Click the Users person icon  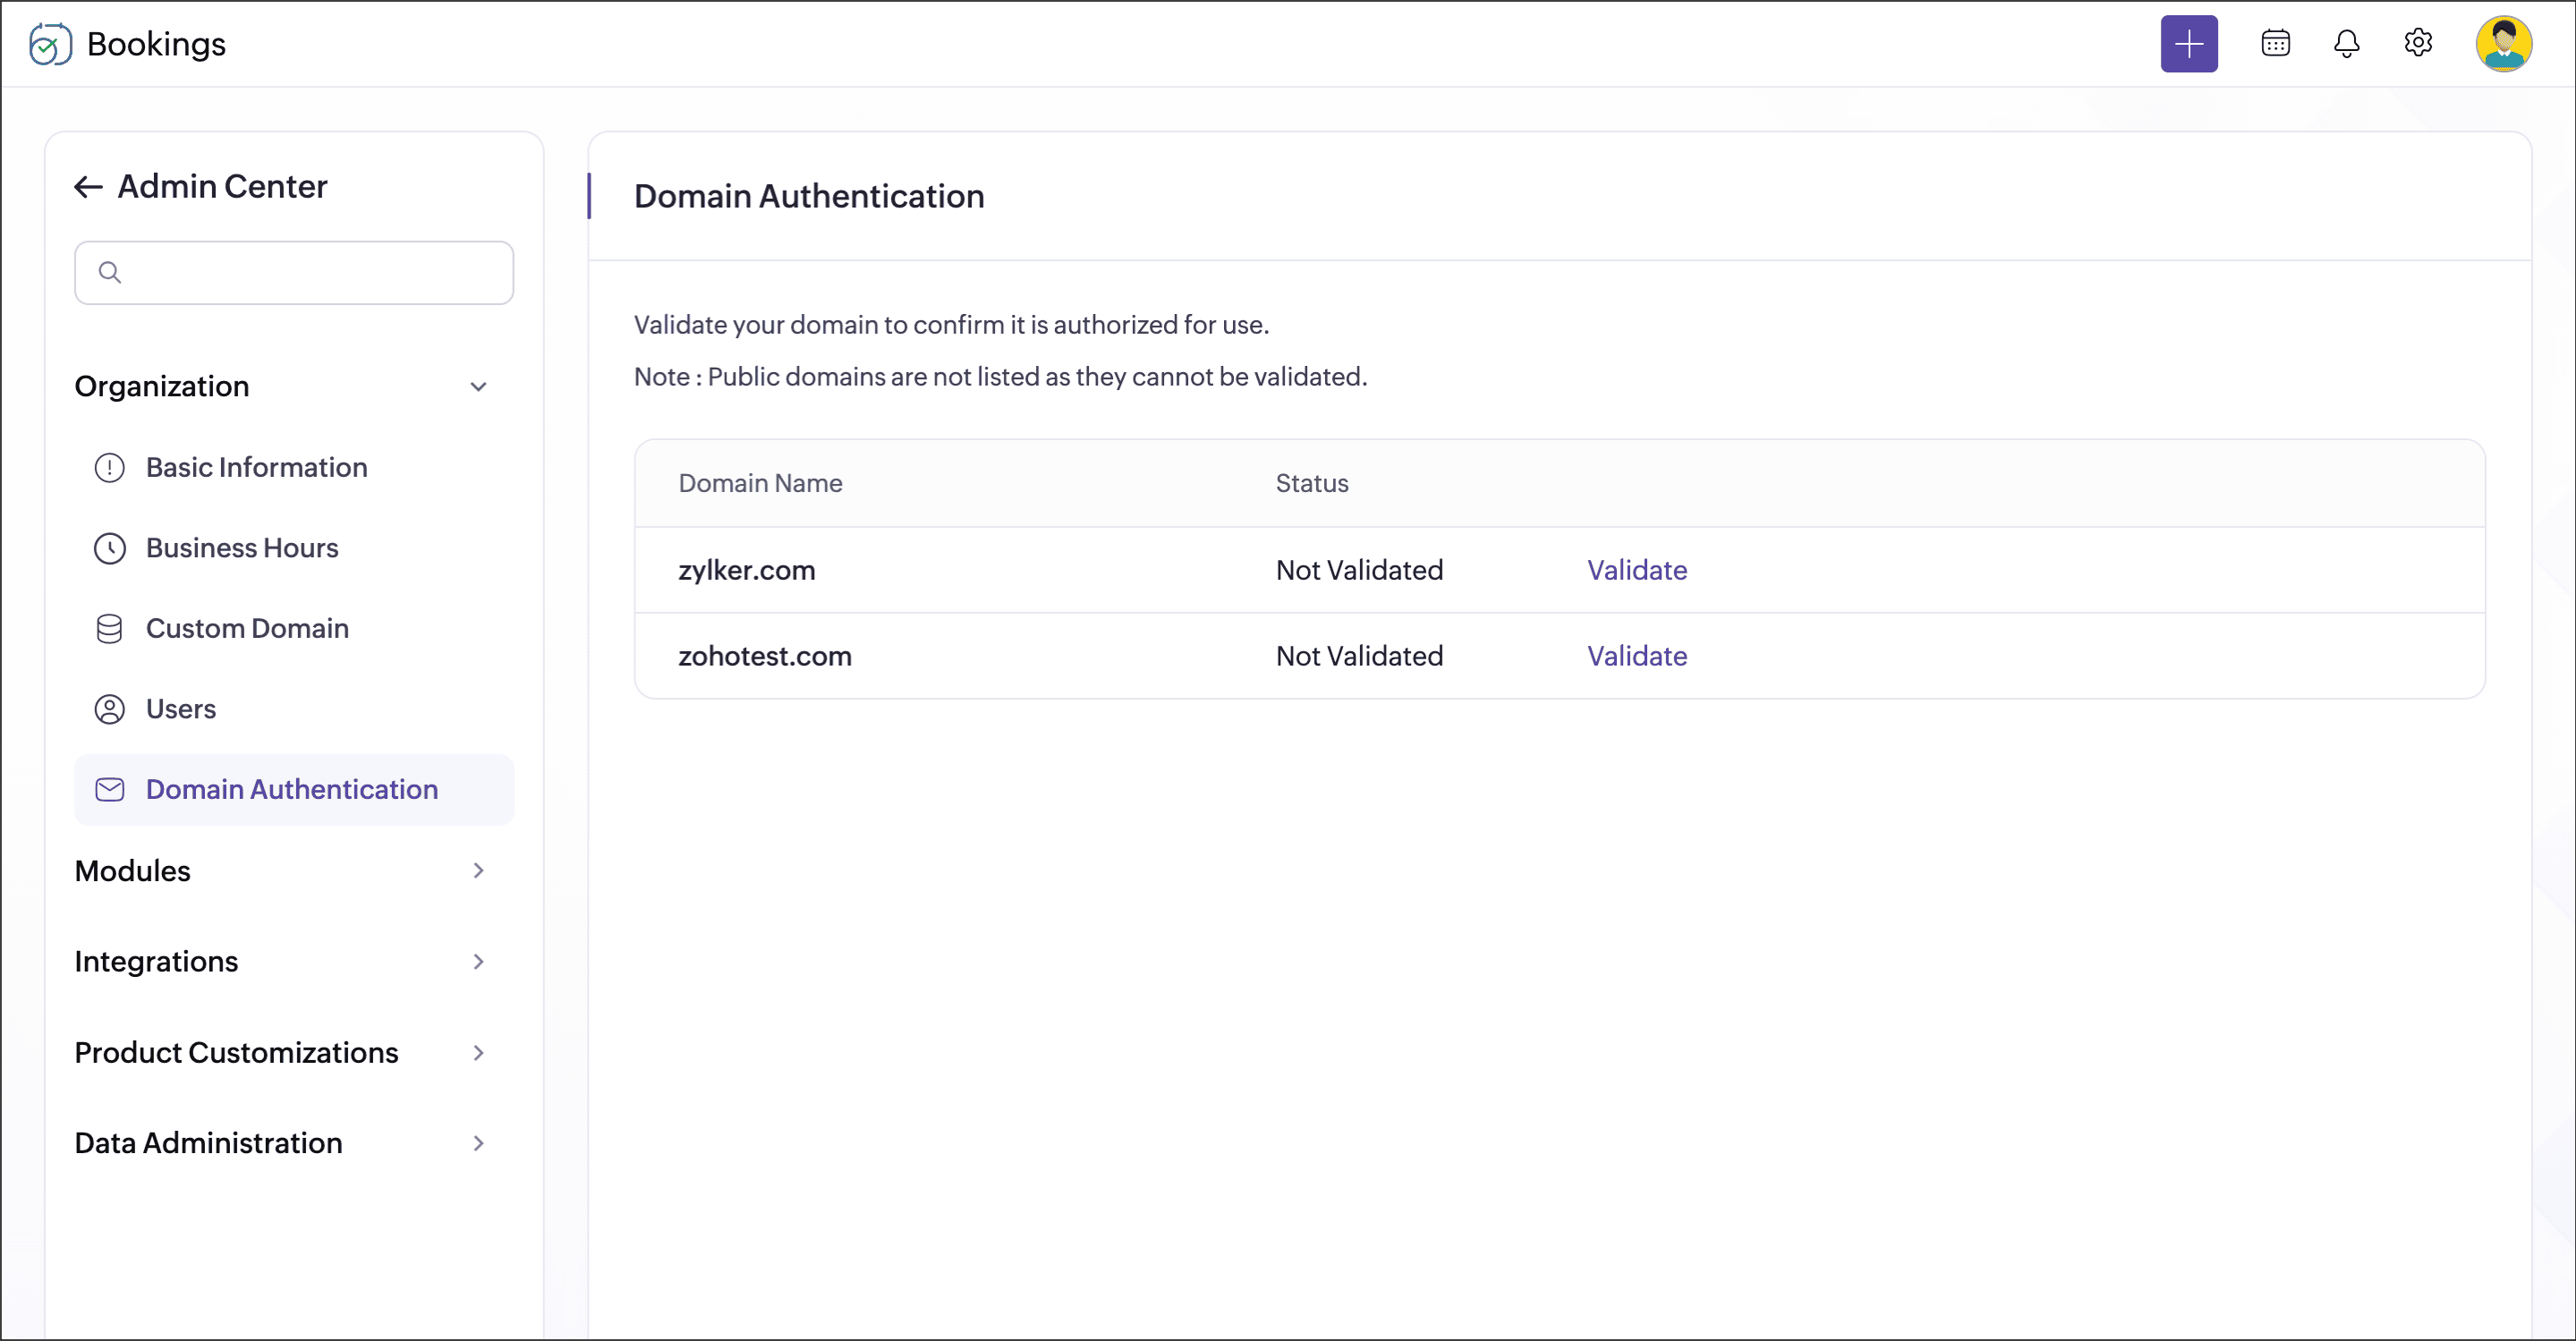tap(109, 709)
